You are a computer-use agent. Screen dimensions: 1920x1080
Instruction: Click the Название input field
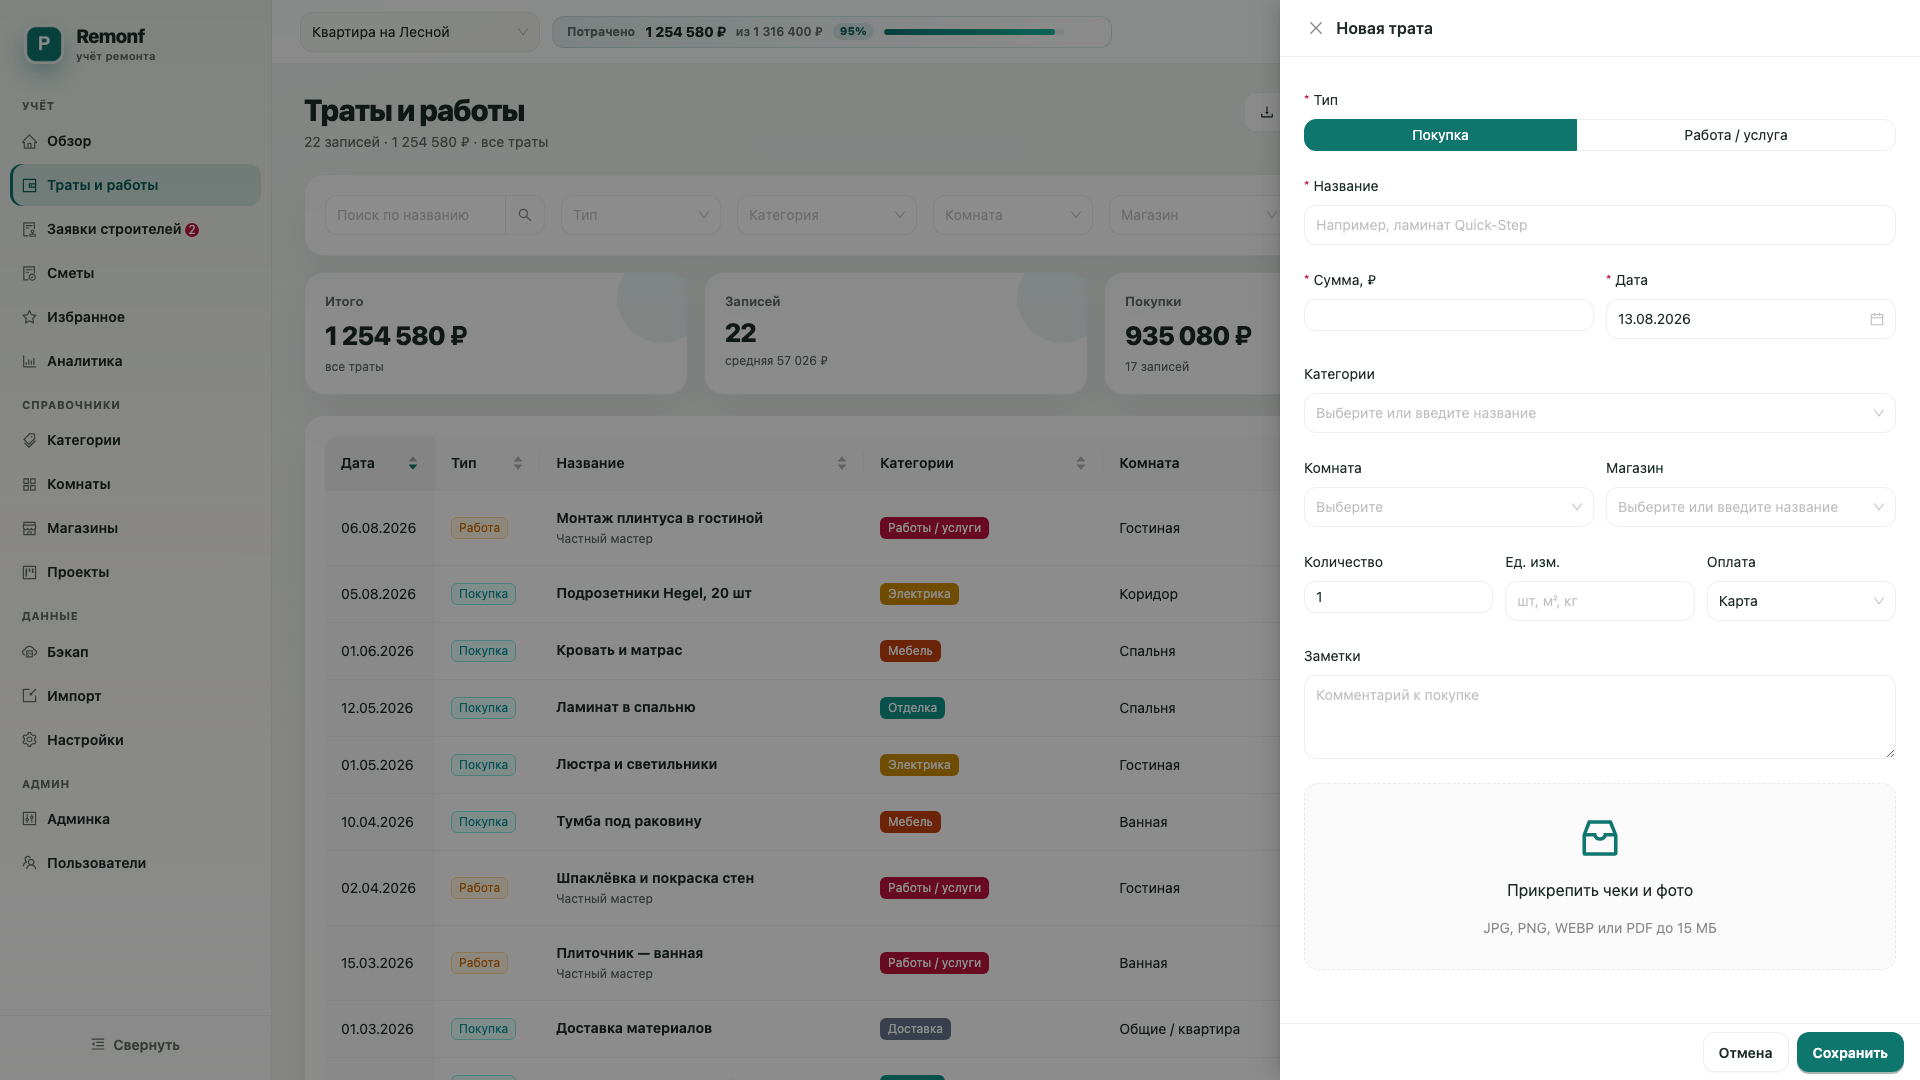(1599, 225)
